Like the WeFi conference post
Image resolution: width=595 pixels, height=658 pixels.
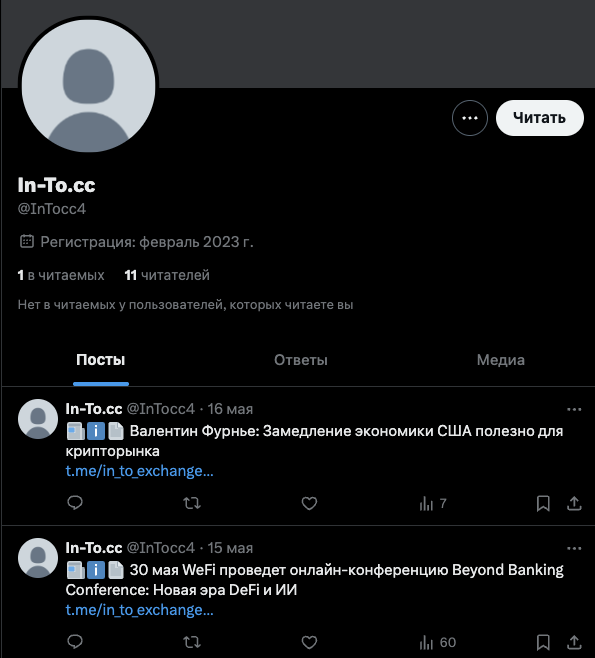pos(309,642)
